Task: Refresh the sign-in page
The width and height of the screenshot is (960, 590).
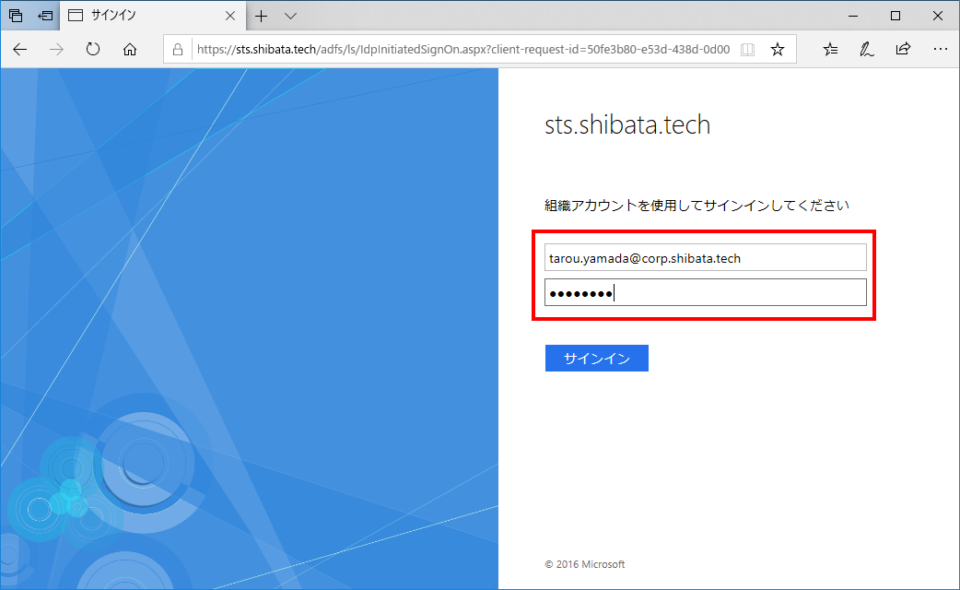Action: (93, 50)
